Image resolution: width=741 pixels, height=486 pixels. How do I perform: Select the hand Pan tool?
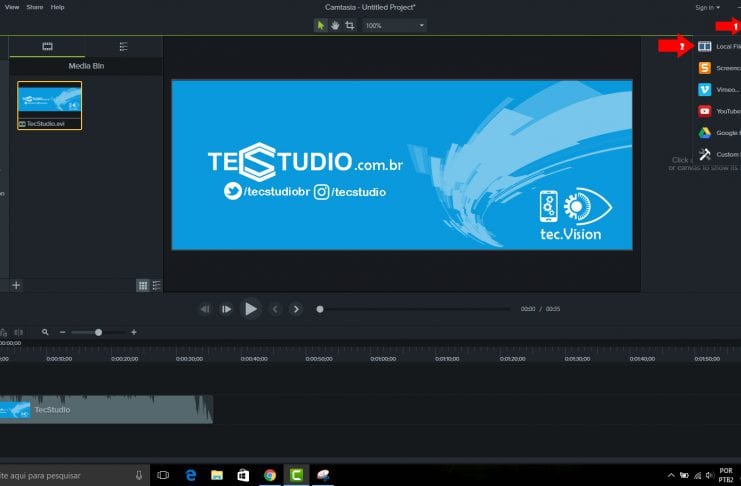(335, 26)
